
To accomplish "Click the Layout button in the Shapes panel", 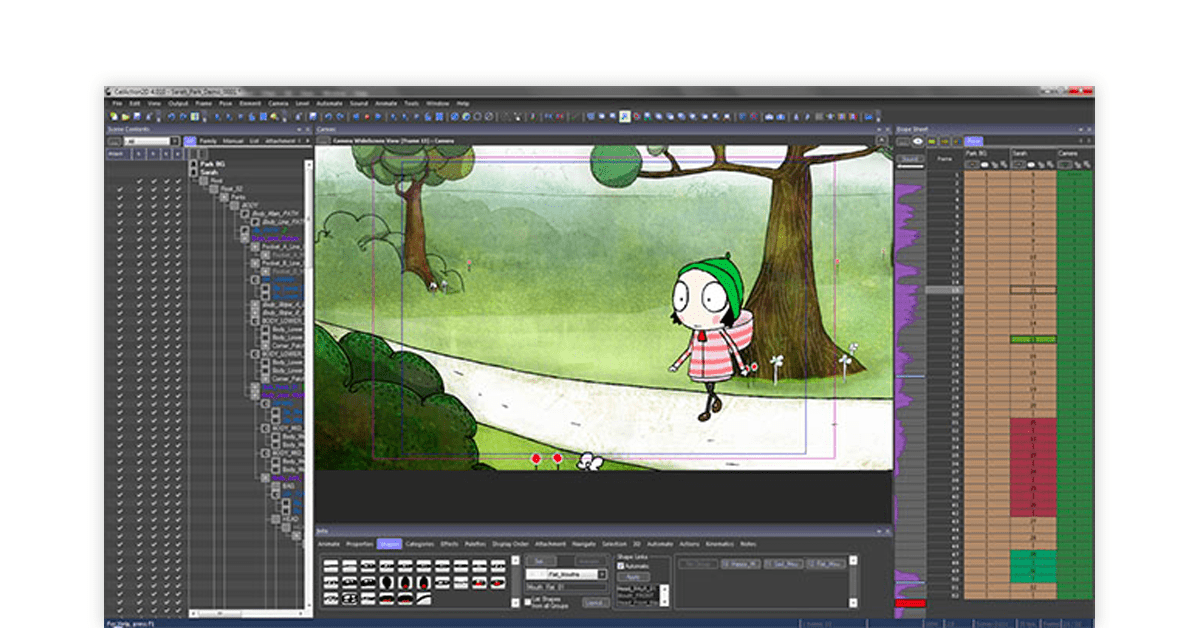I will pyautogui.click(x=597, y=601).
